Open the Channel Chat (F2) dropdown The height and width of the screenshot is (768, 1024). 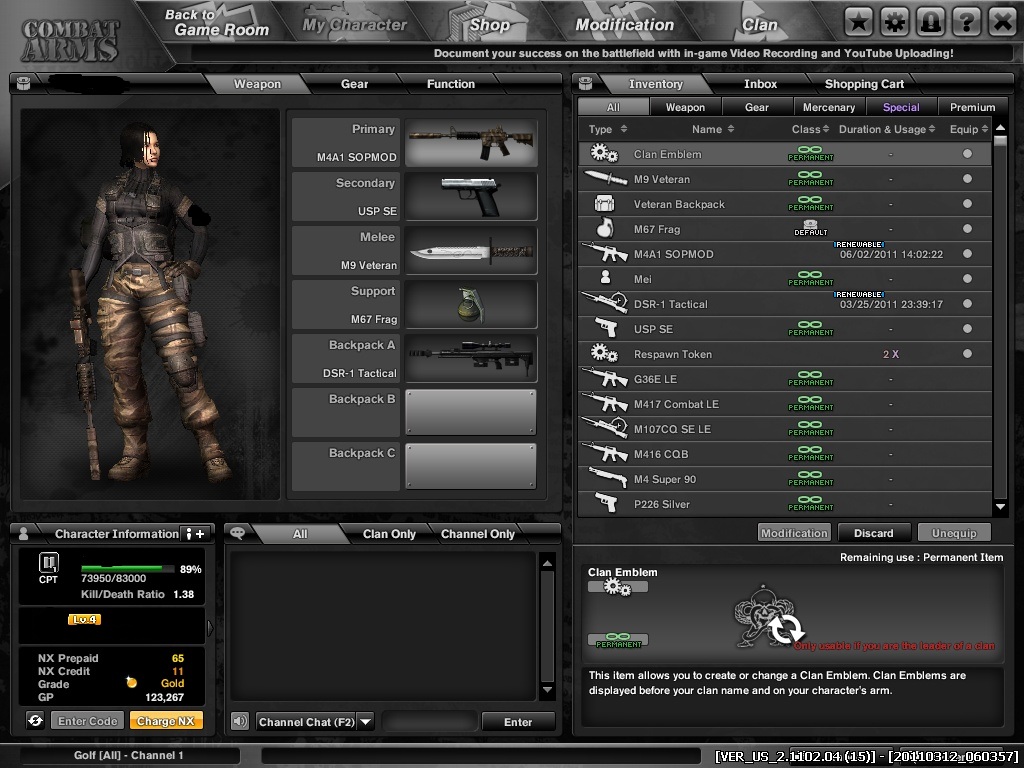click(366, 722)
